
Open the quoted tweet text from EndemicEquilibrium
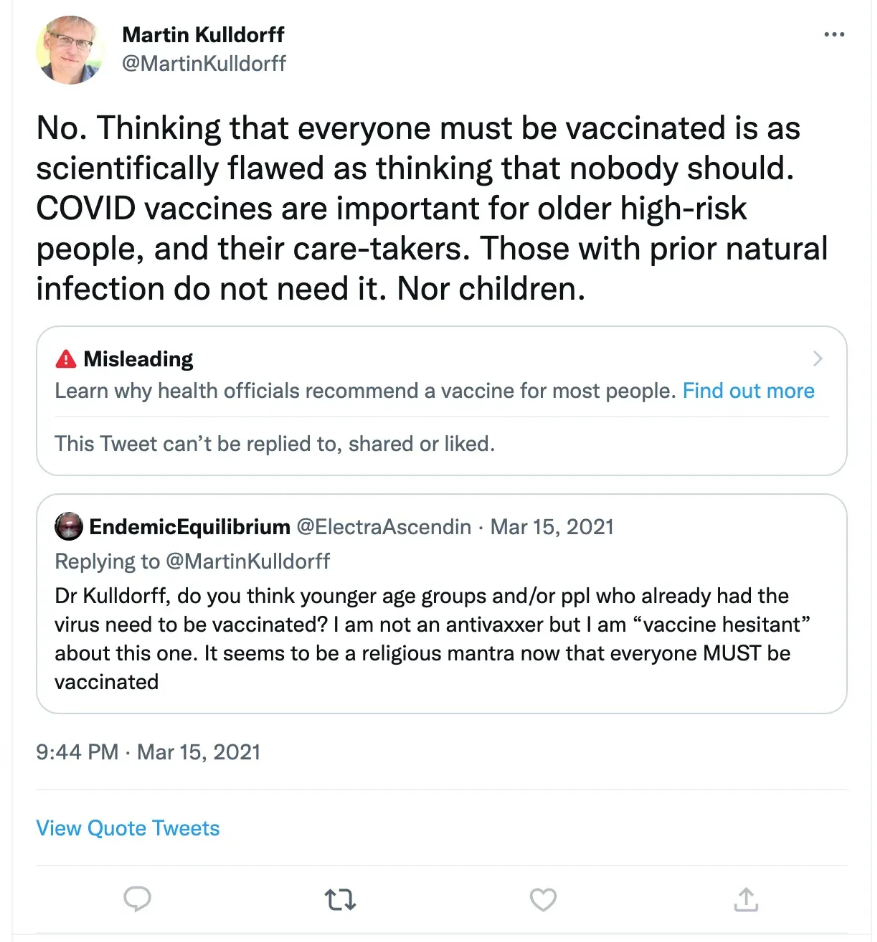click(x=432, y=639)
